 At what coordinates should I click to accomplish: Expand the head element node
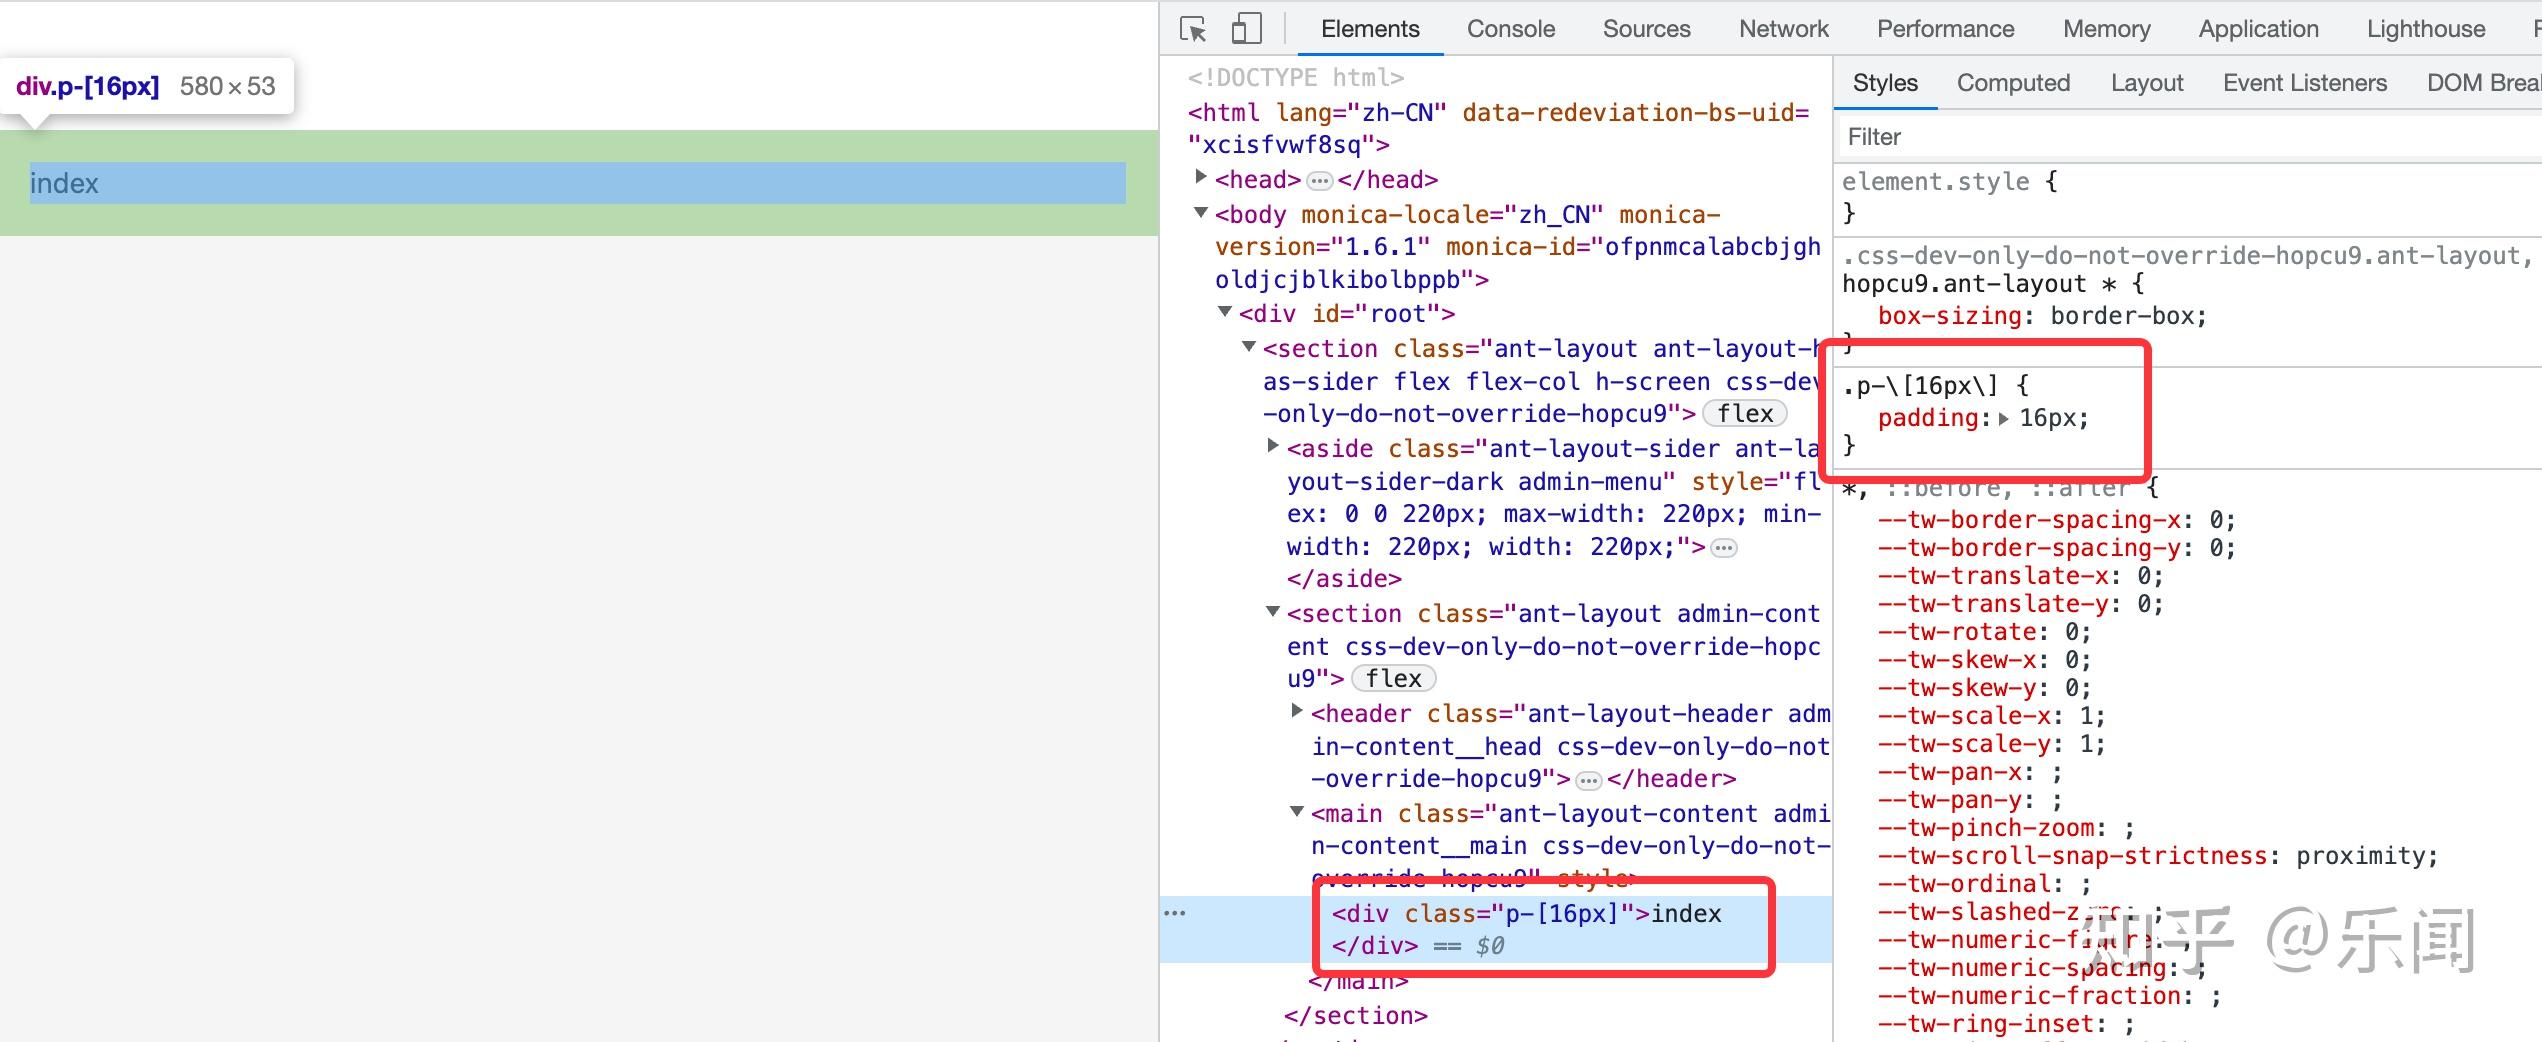click(x=1201, y=180)
